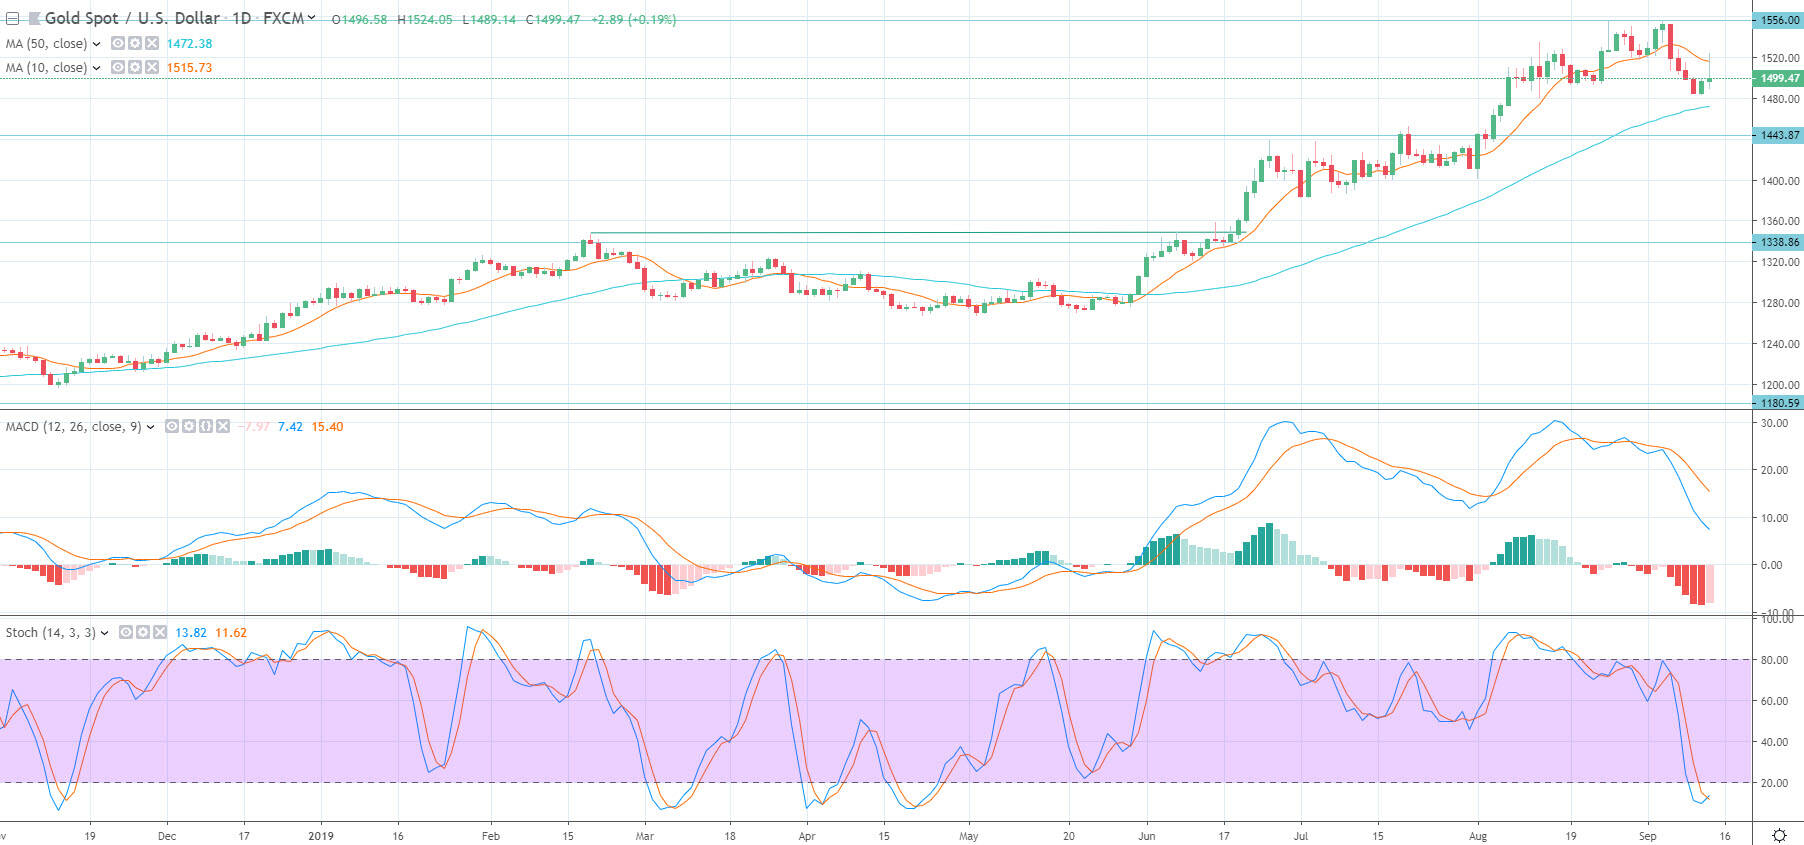Click the current price label 1499.47
Image resolution: width=1804 pixels, height=845 pixels.
click(1778, 78)
